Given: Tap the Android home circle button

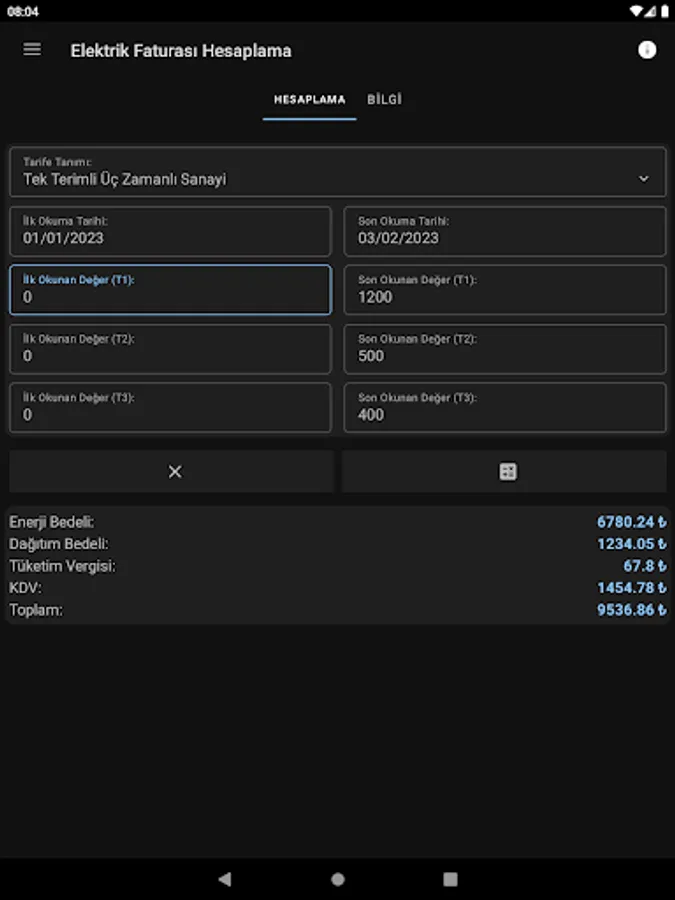Looking at the screenshot, I should [x=338, y=879].
